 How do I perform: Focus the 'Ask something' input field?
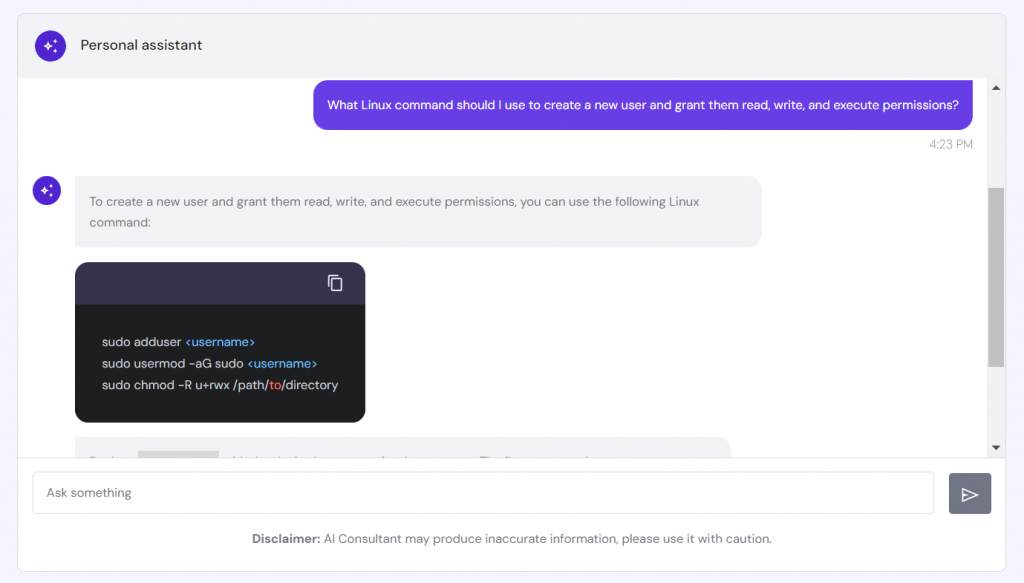[483, 493]
